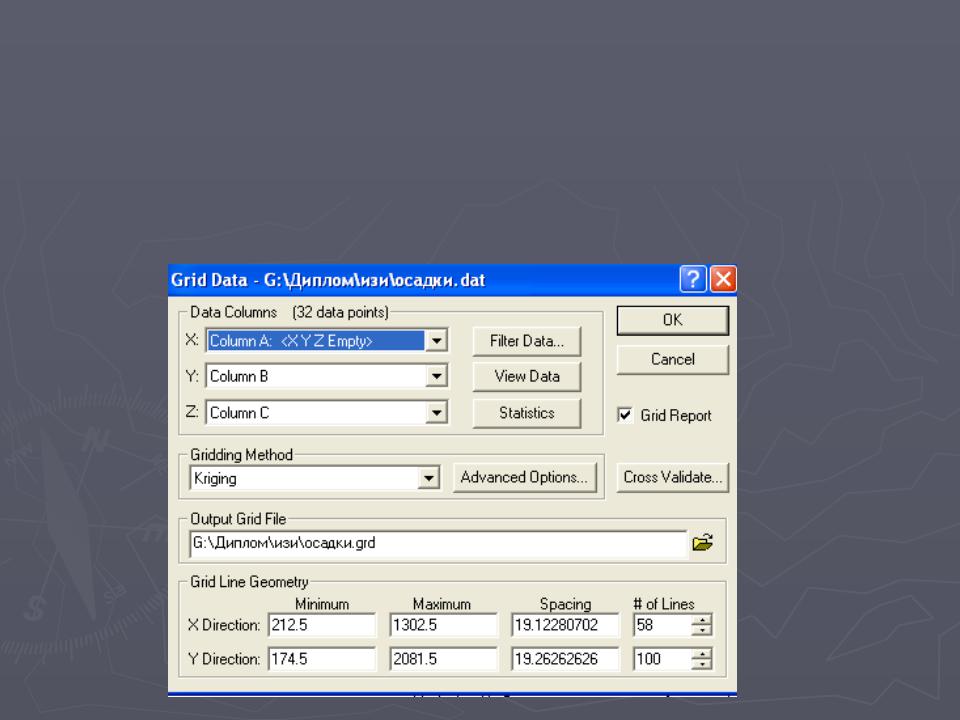Expand the X column dropdown arrow
Viewport: 960px width, 720px height.
click(437, 341)
